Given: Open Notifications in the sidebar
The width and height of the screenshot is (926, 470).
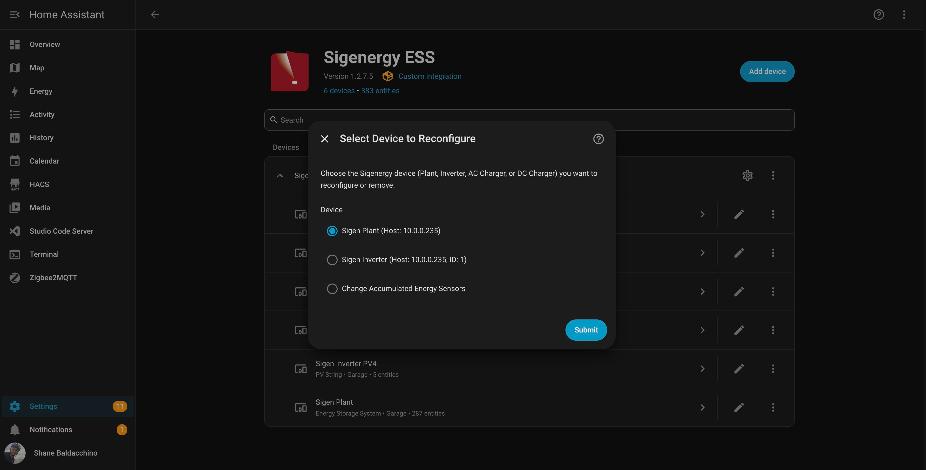Looking at the screenshot, I should tap(67, 430).
